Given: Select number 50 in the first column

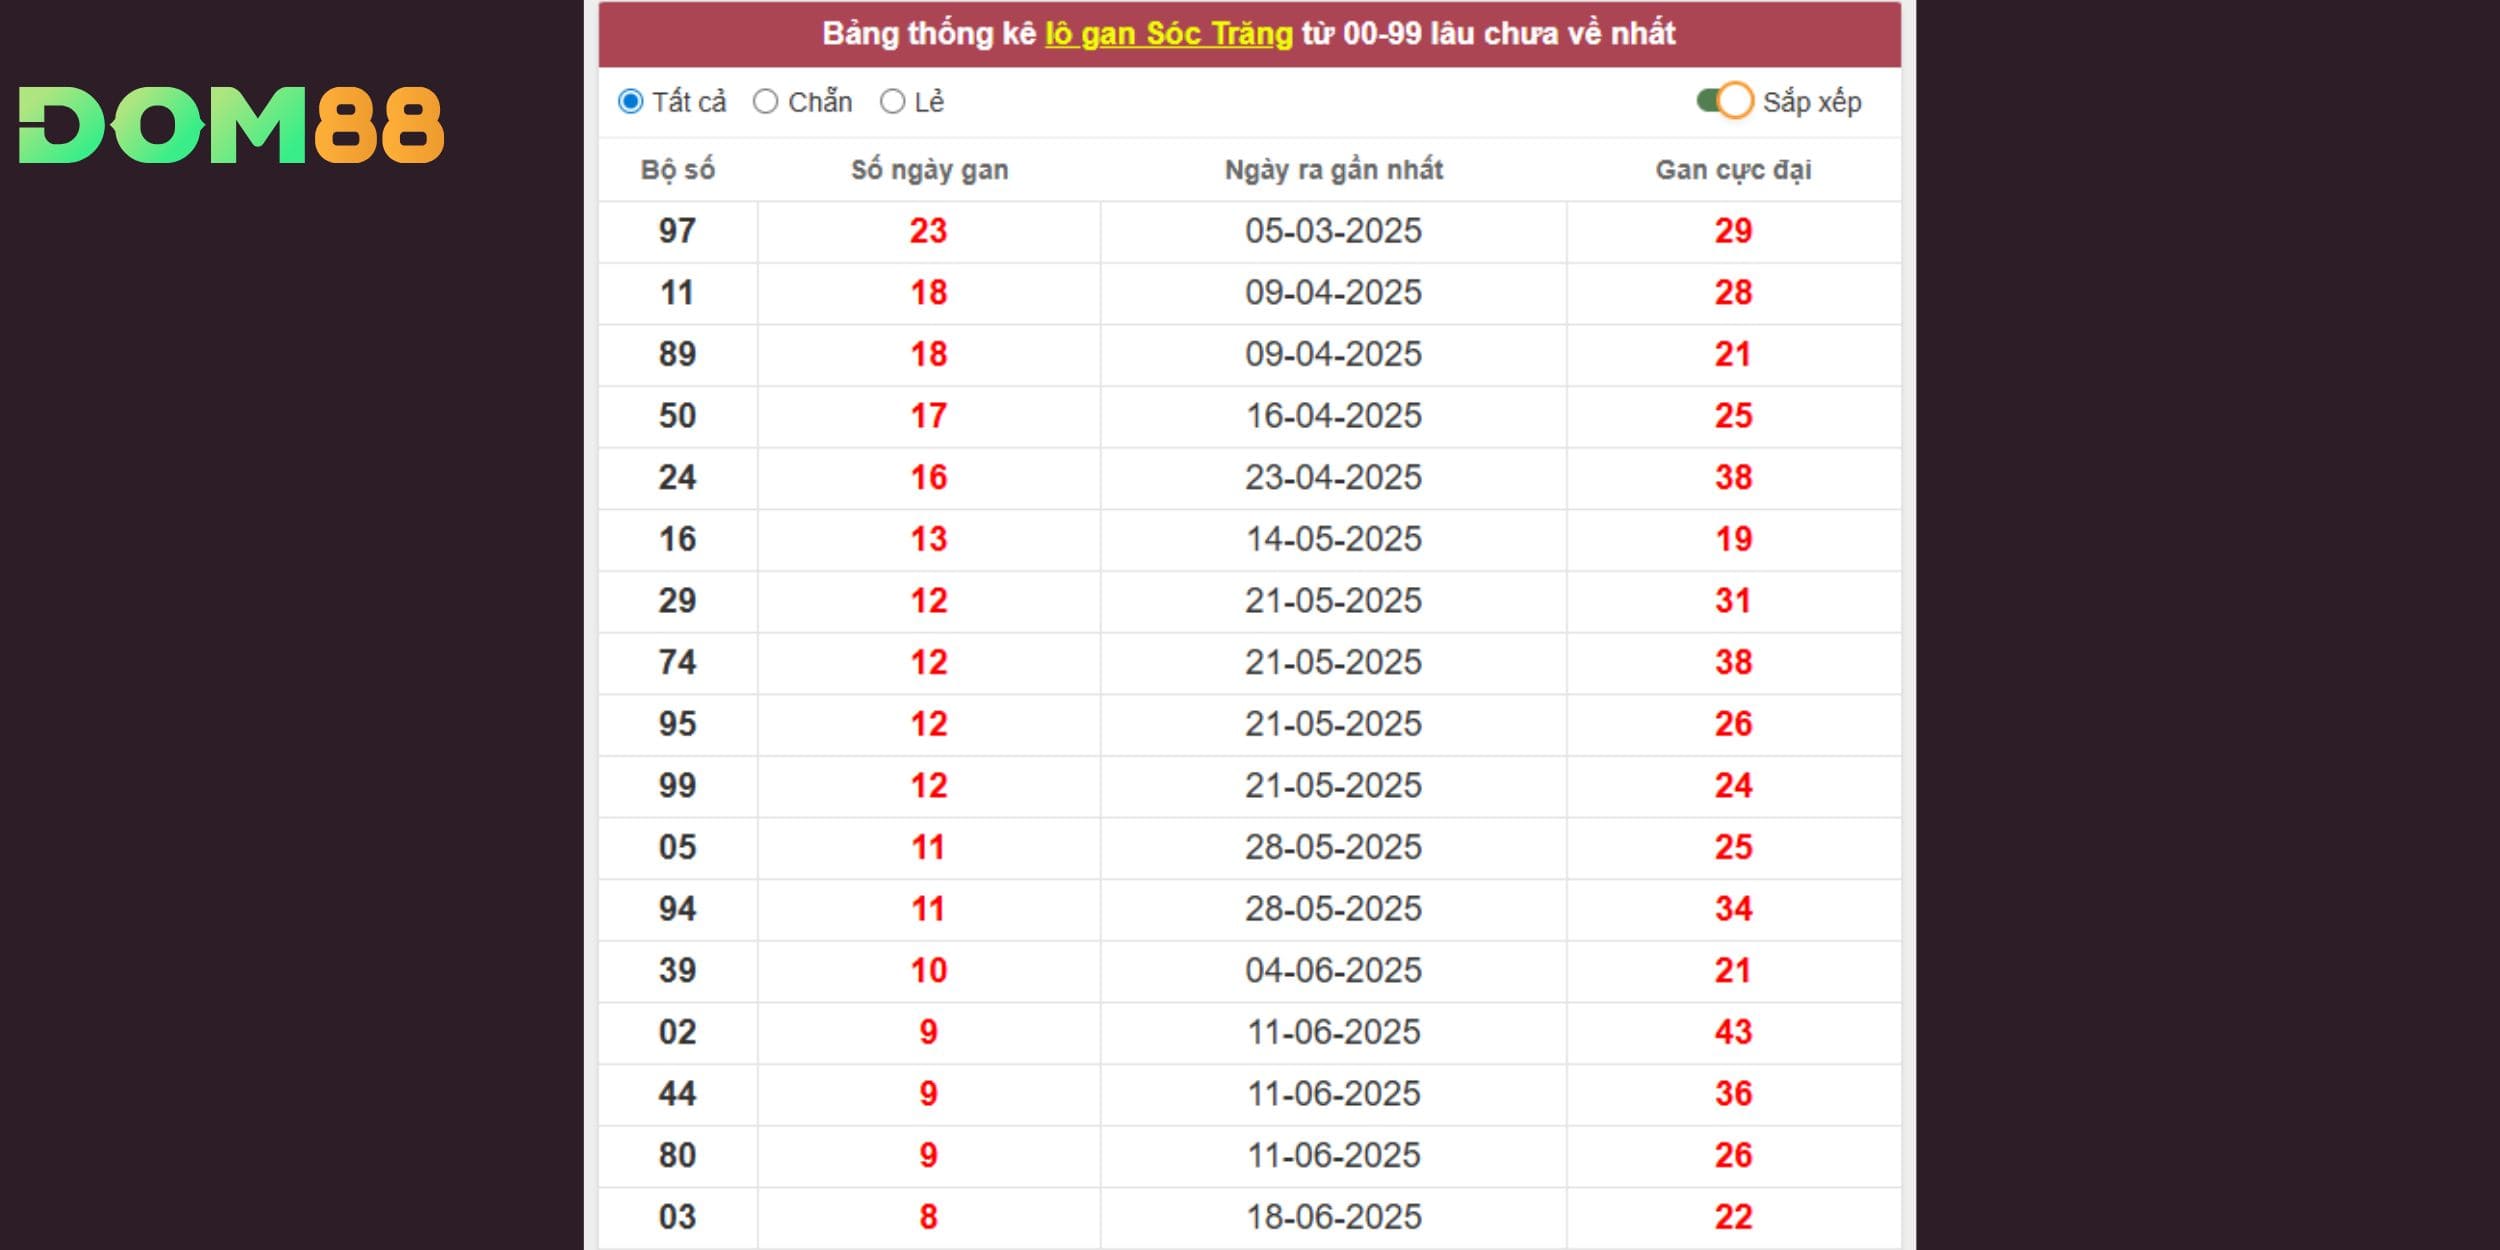Looking at the screenshot, I should (x=677, y=416).
